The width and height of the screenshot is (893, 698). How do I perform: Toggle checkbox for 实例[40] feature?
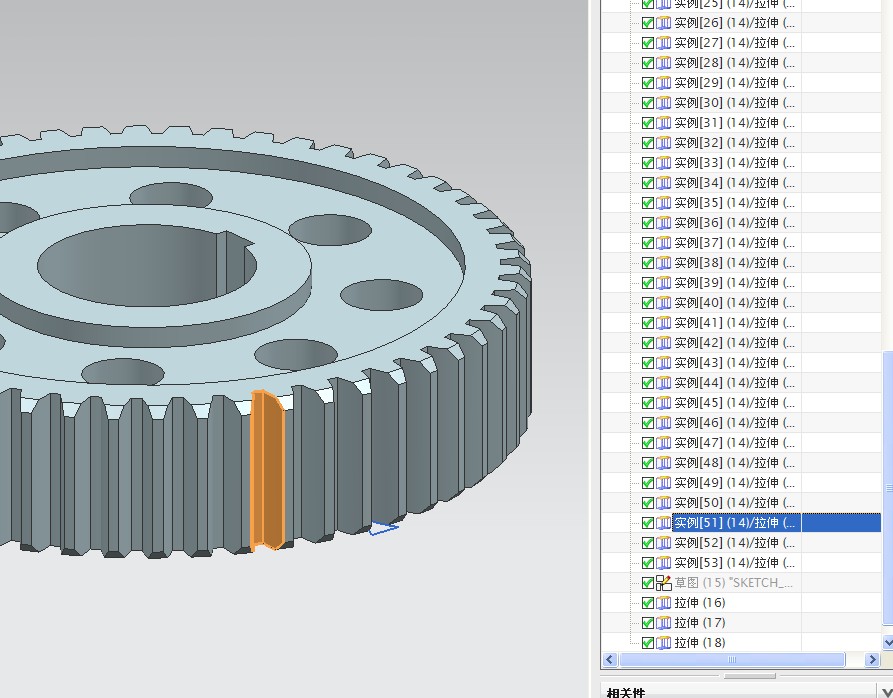pos(648,303)
